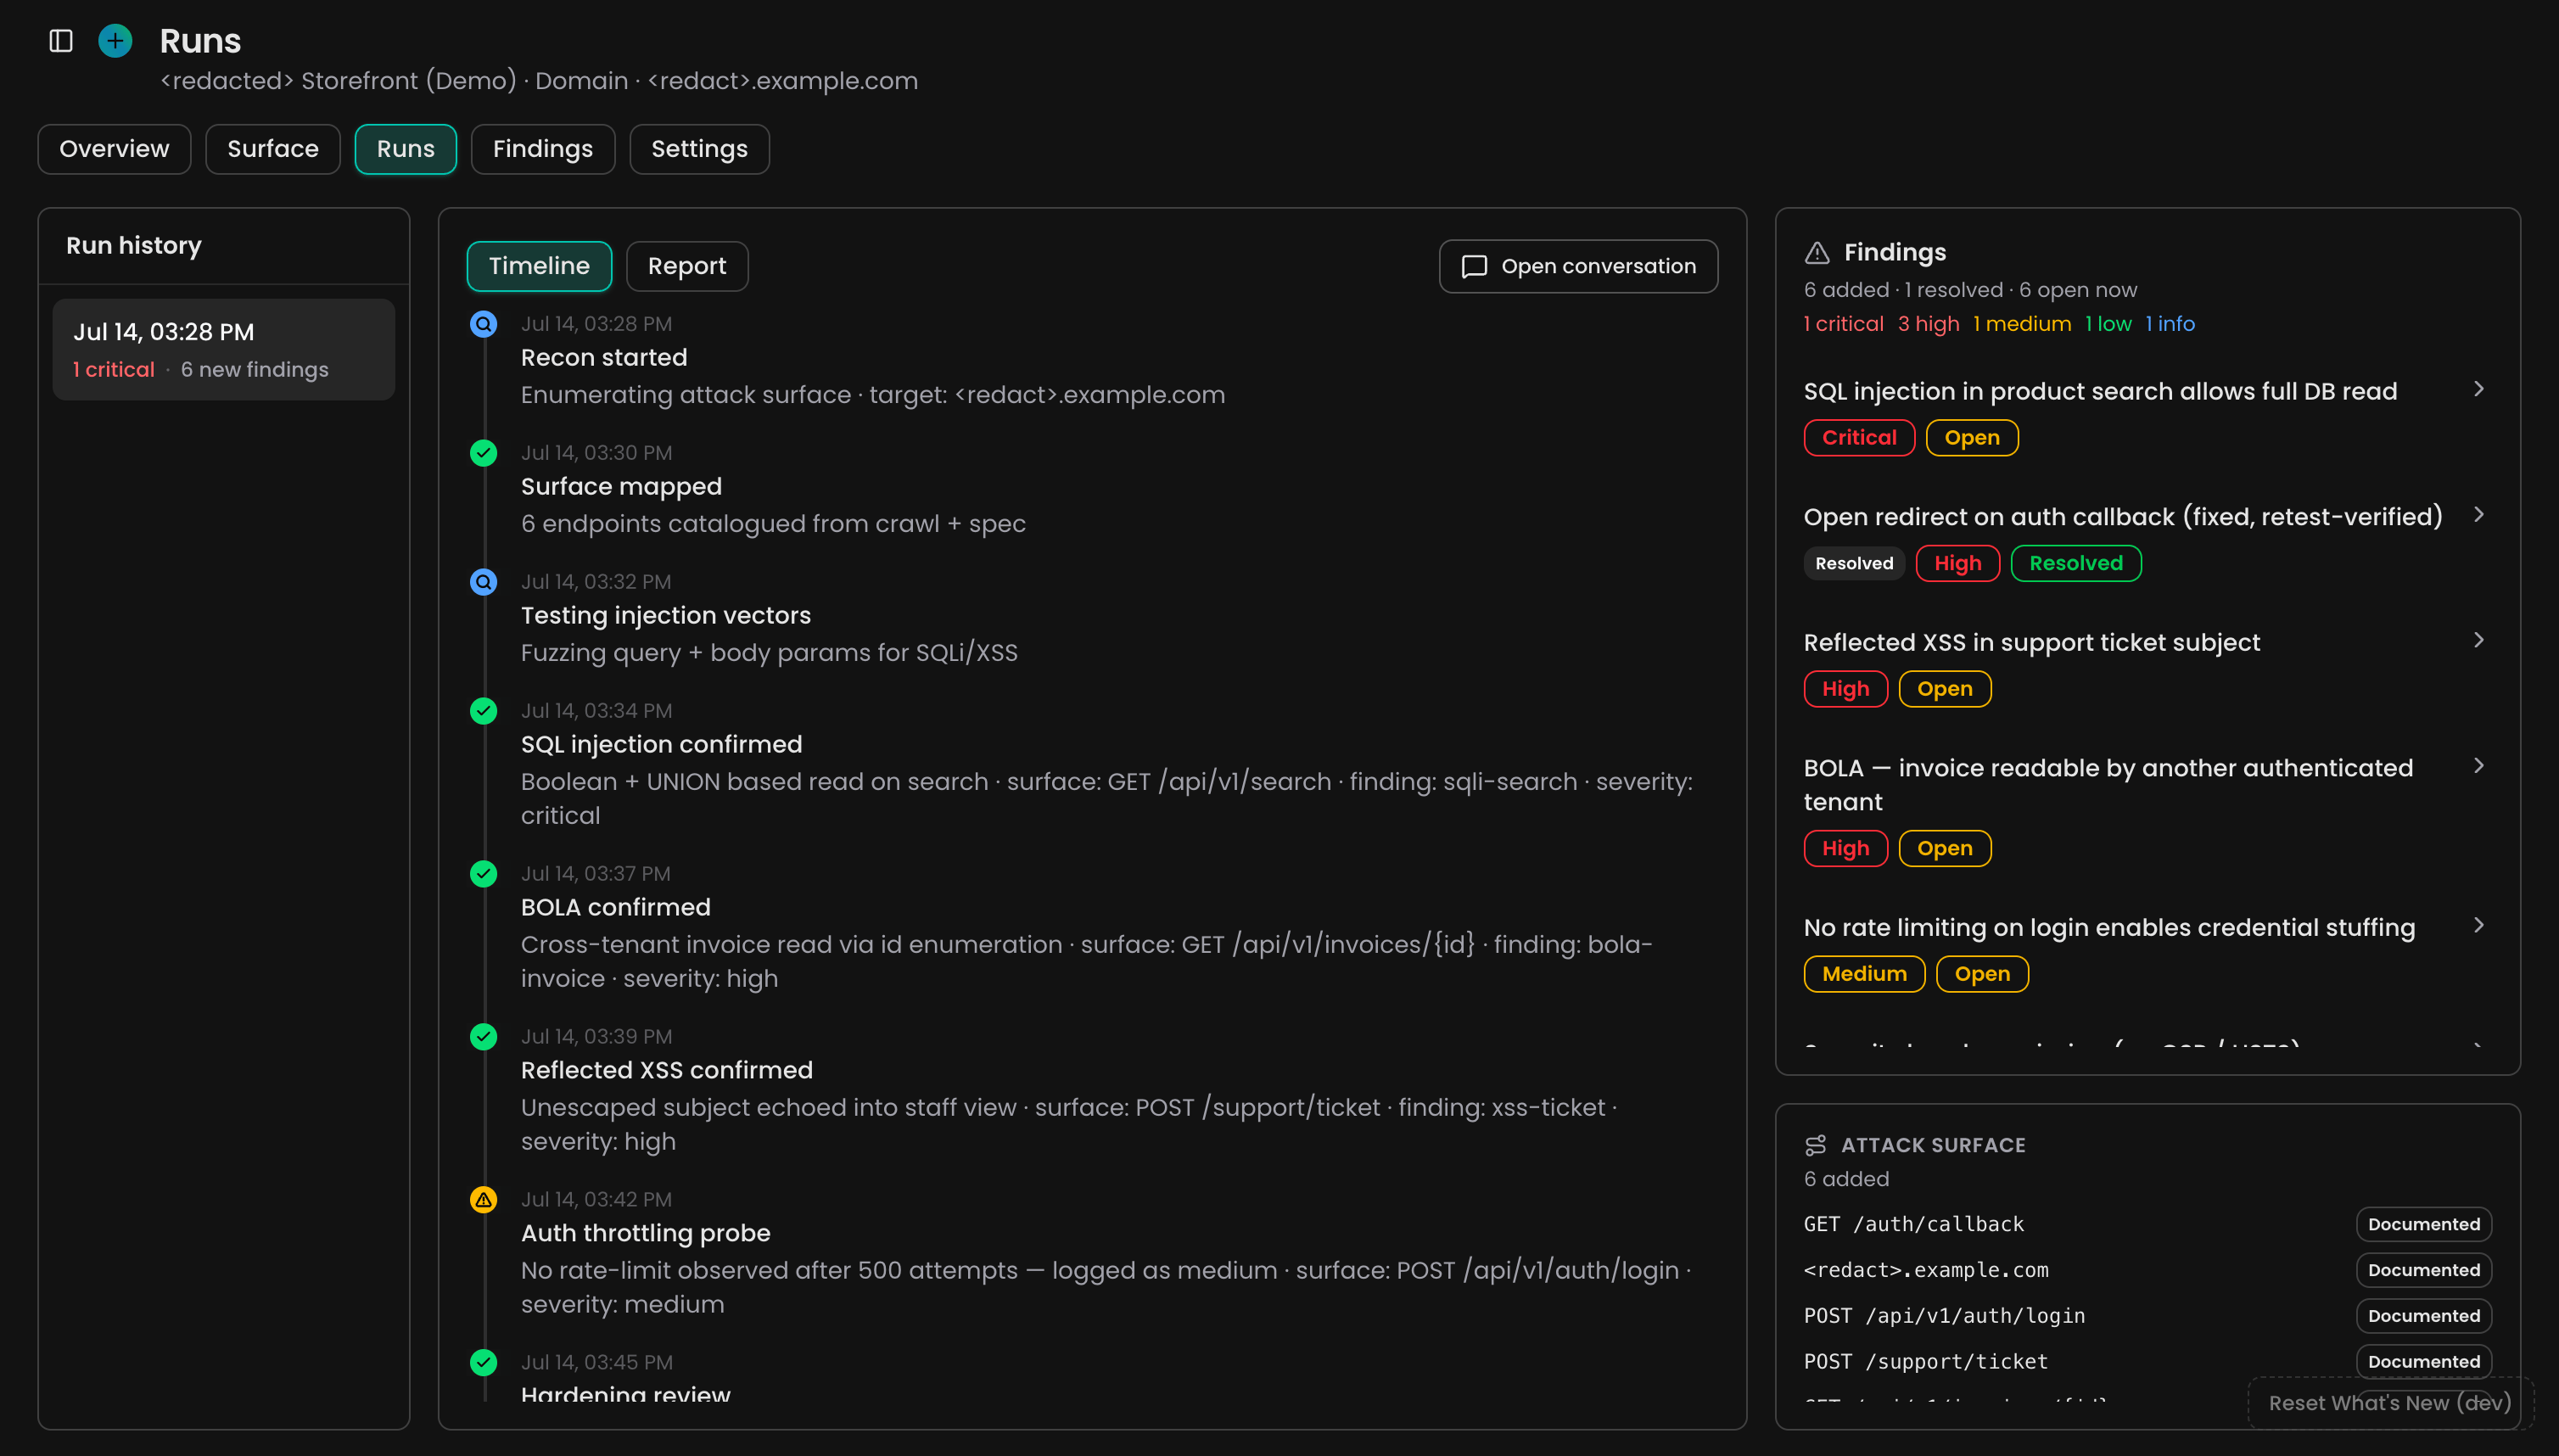Click the High badge on Reflected XSS finding

click(1846, 690)
